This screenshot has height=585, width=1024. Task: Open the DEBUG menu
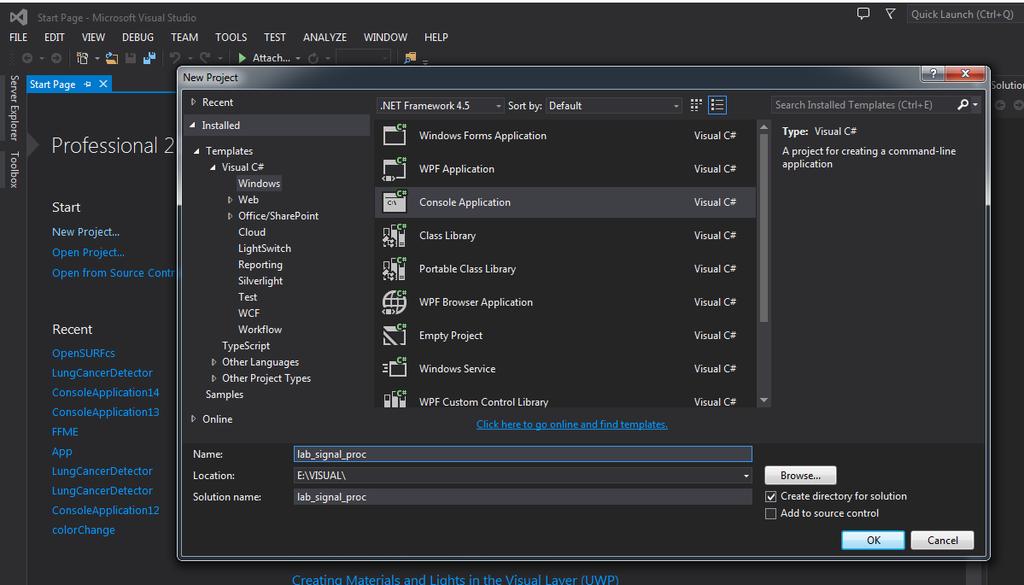138,37
